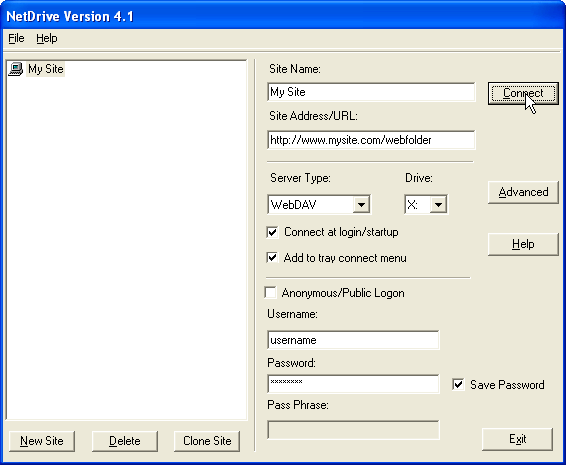Click the Clone Site button
This screenshot has height=465, width=566.
coord(207,441)
